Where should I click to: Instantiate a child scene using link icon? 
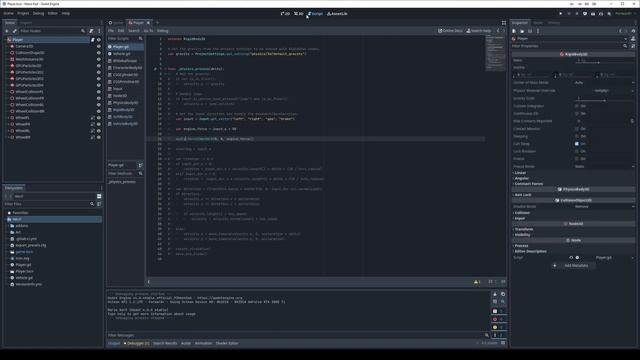15,31
